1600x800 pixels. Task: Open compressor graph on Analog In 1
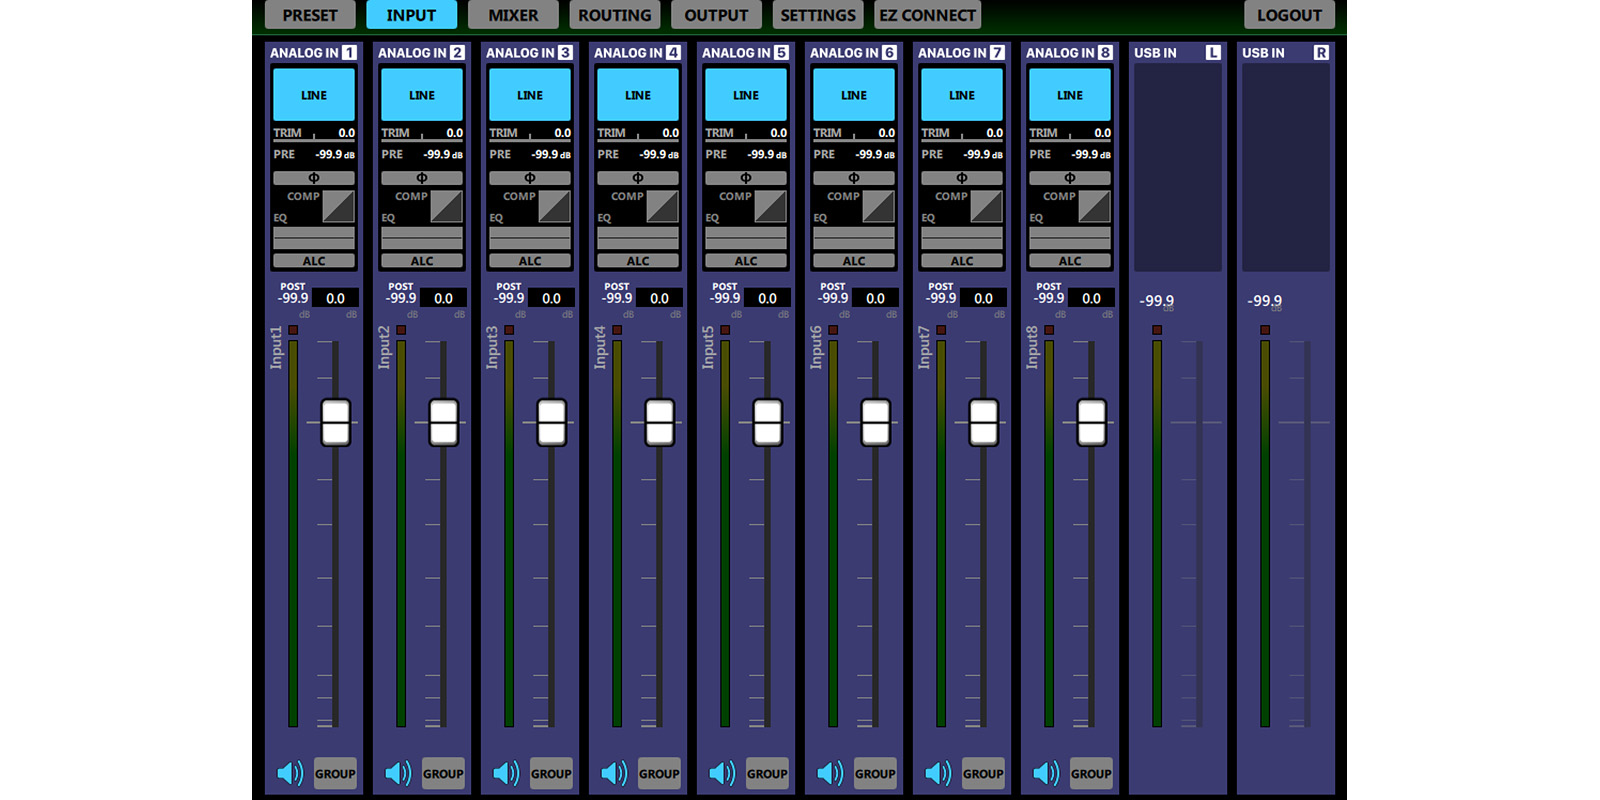tap(338, 206)
